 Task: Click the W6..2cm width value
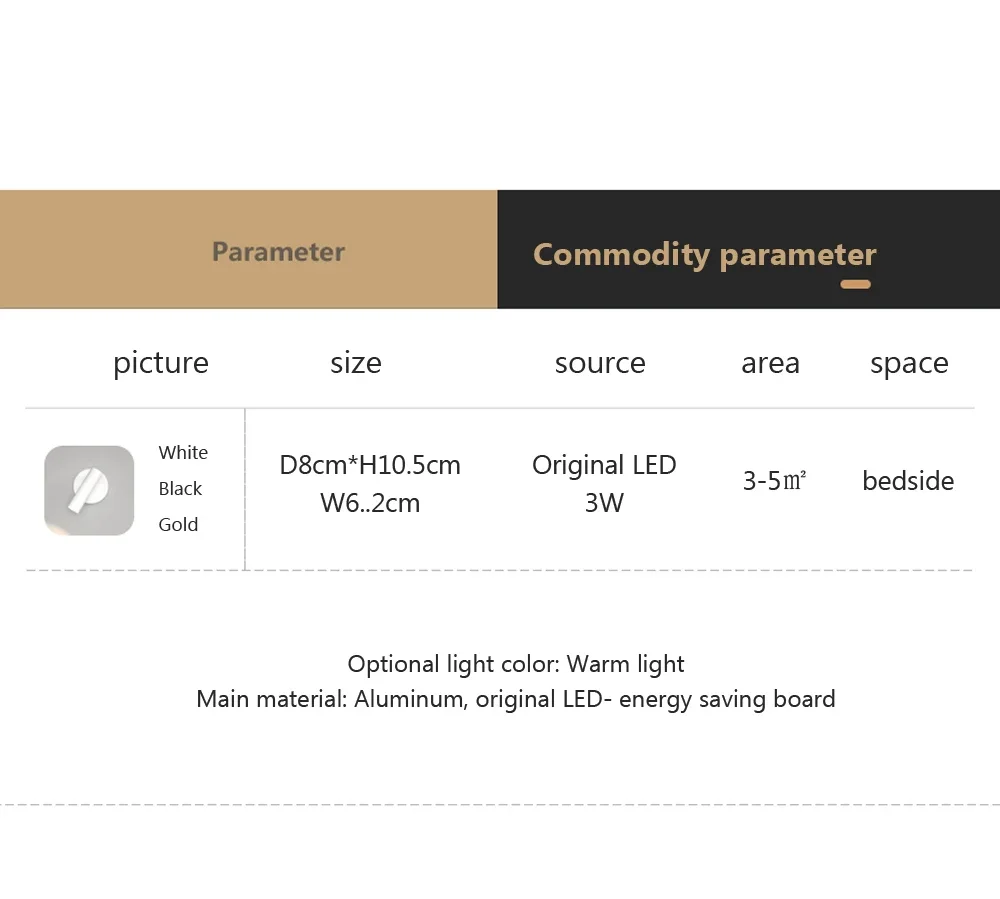[x=370, y=503]
